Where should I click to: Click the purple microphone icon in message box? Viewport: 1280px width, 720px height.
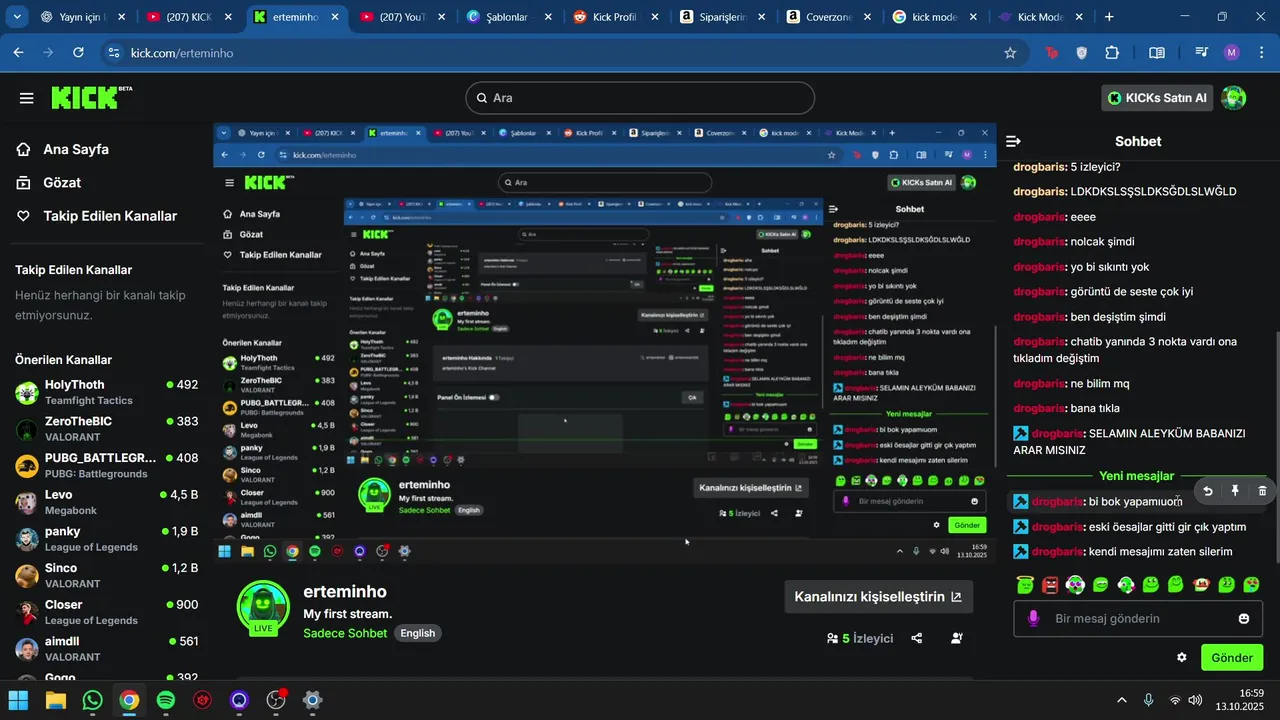(x=1034, y=619)
